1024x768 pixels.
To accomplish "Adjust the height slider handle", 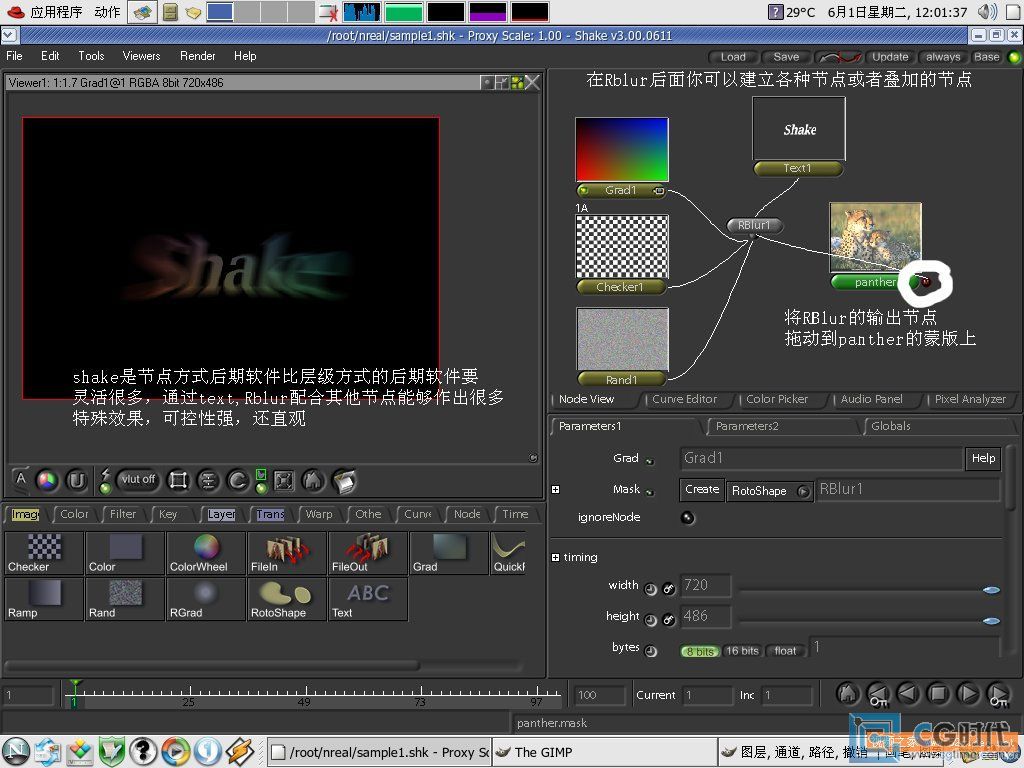I will tap(991, 620).
